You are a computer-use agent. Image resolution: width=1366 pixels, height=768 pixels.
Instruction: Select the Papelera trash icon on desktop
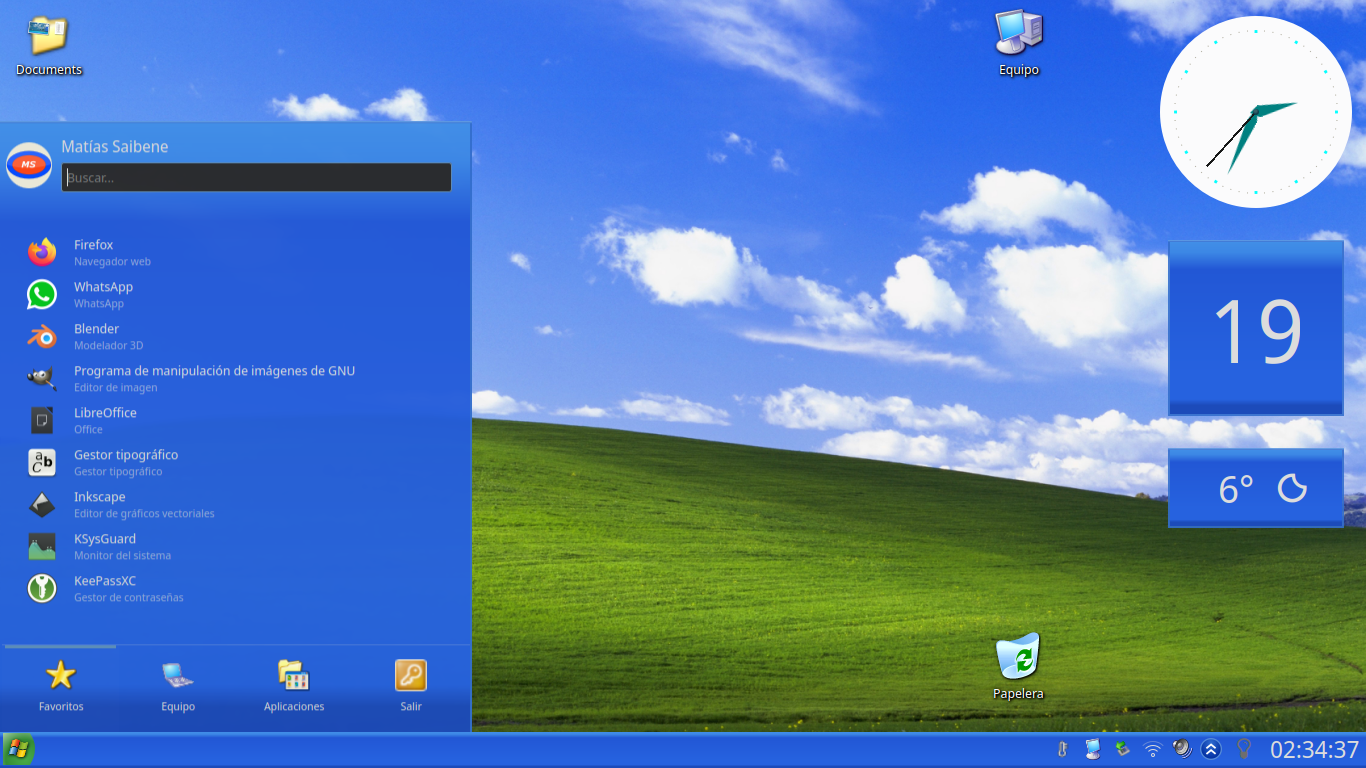[1018, 667]
